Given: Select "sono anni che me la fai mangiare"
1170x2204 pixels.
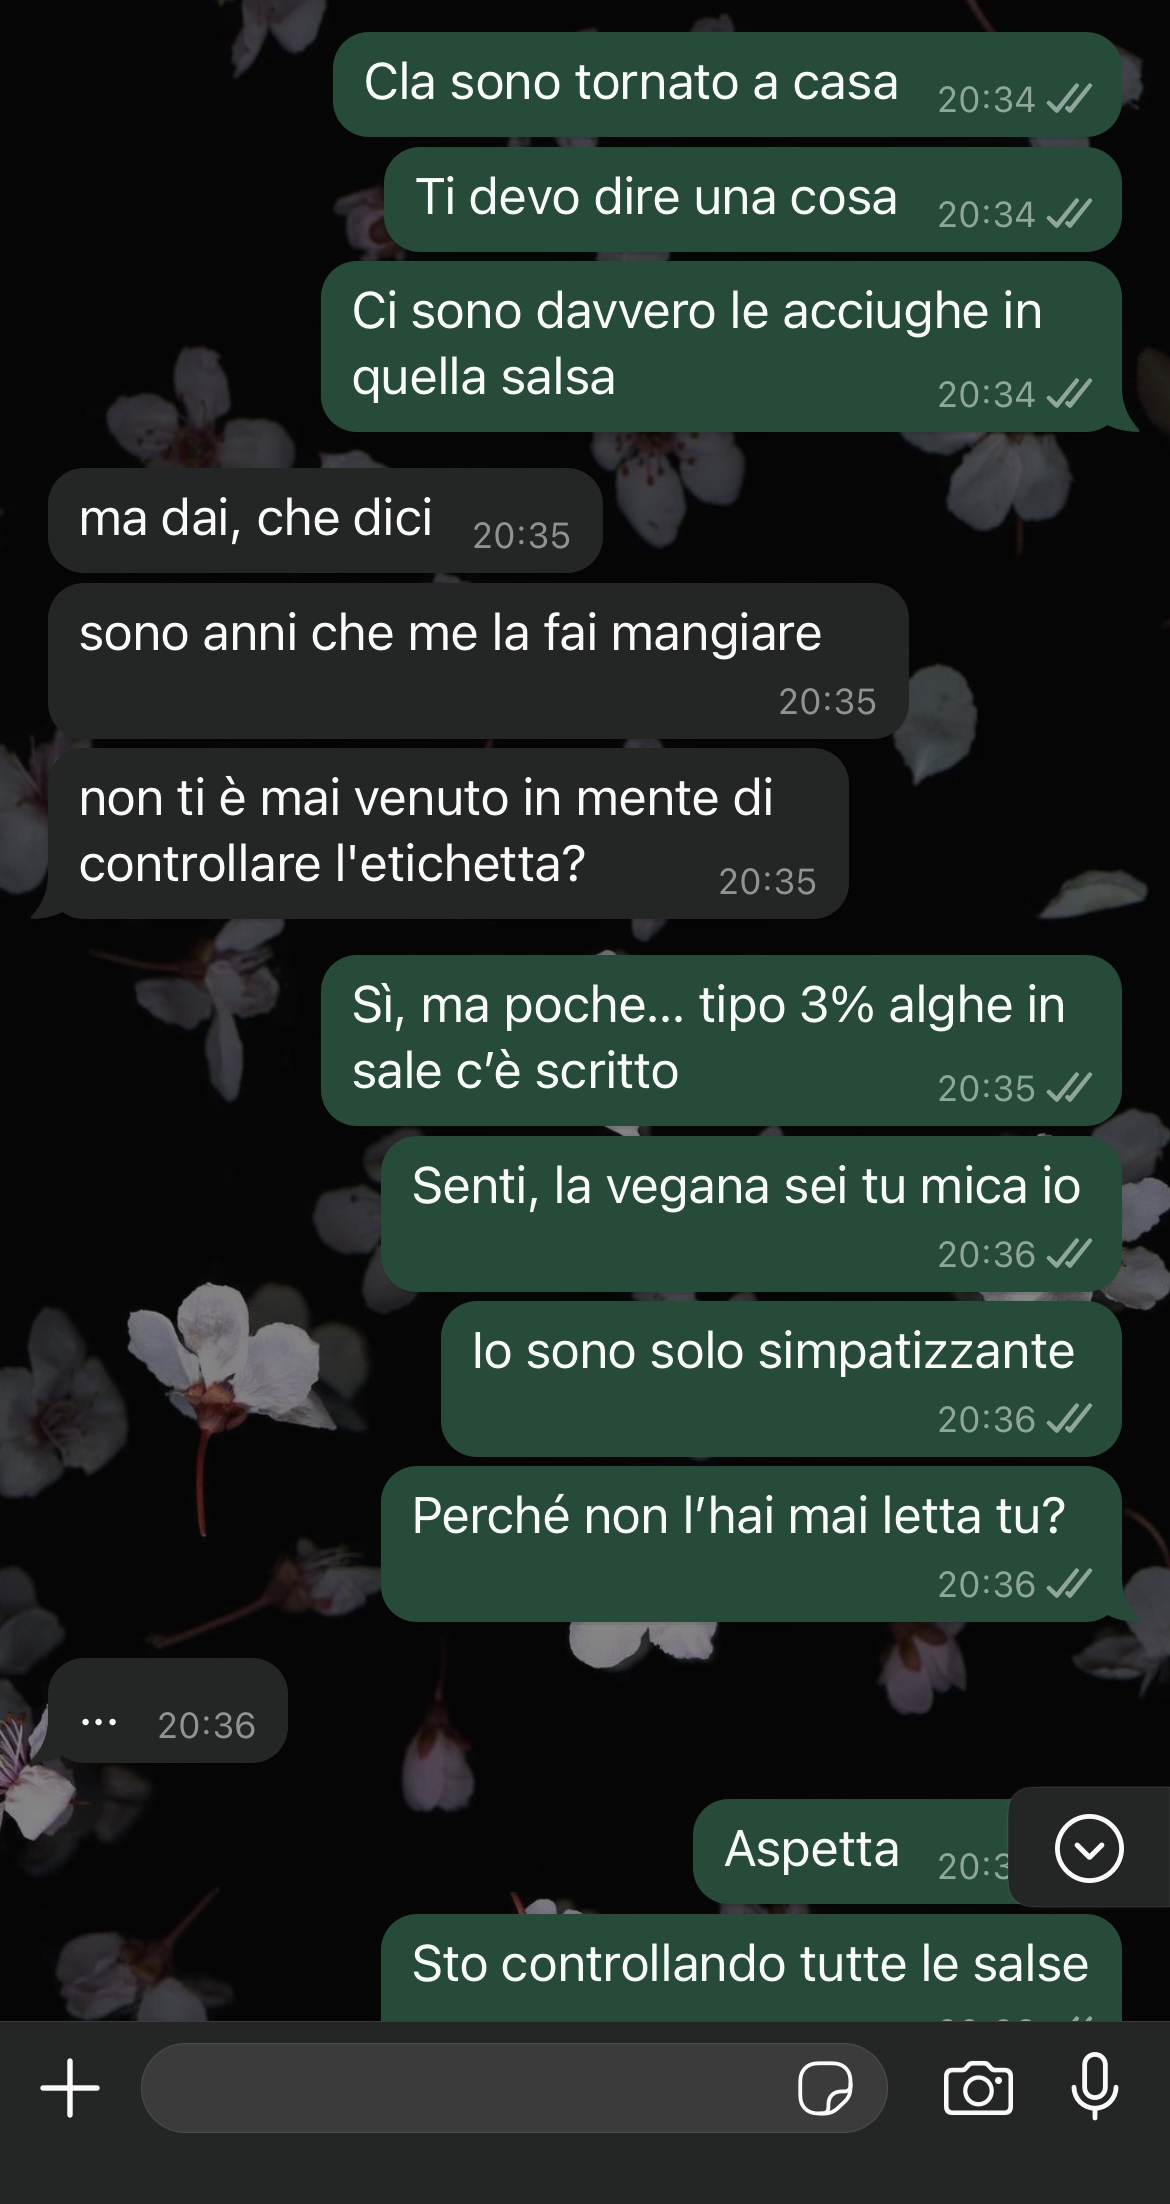Looking at the screenshot, I should (478, 661).
